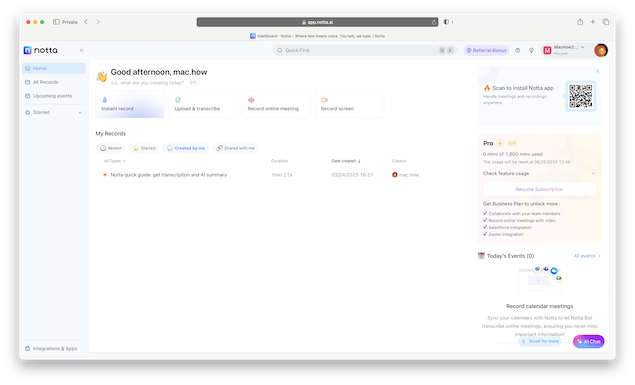Expand Check feature usage

click(x=539, y=173)
